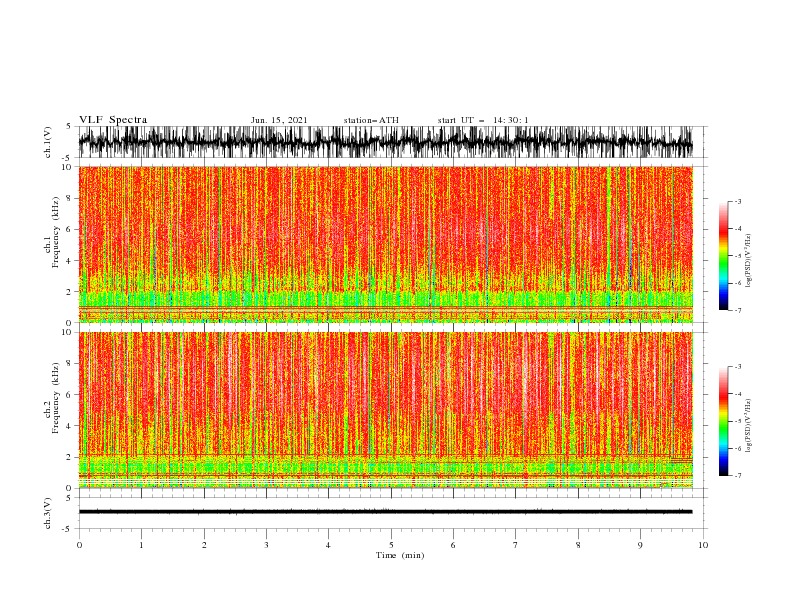Click the lower PSD color scale bar

[x=723, y=421]
